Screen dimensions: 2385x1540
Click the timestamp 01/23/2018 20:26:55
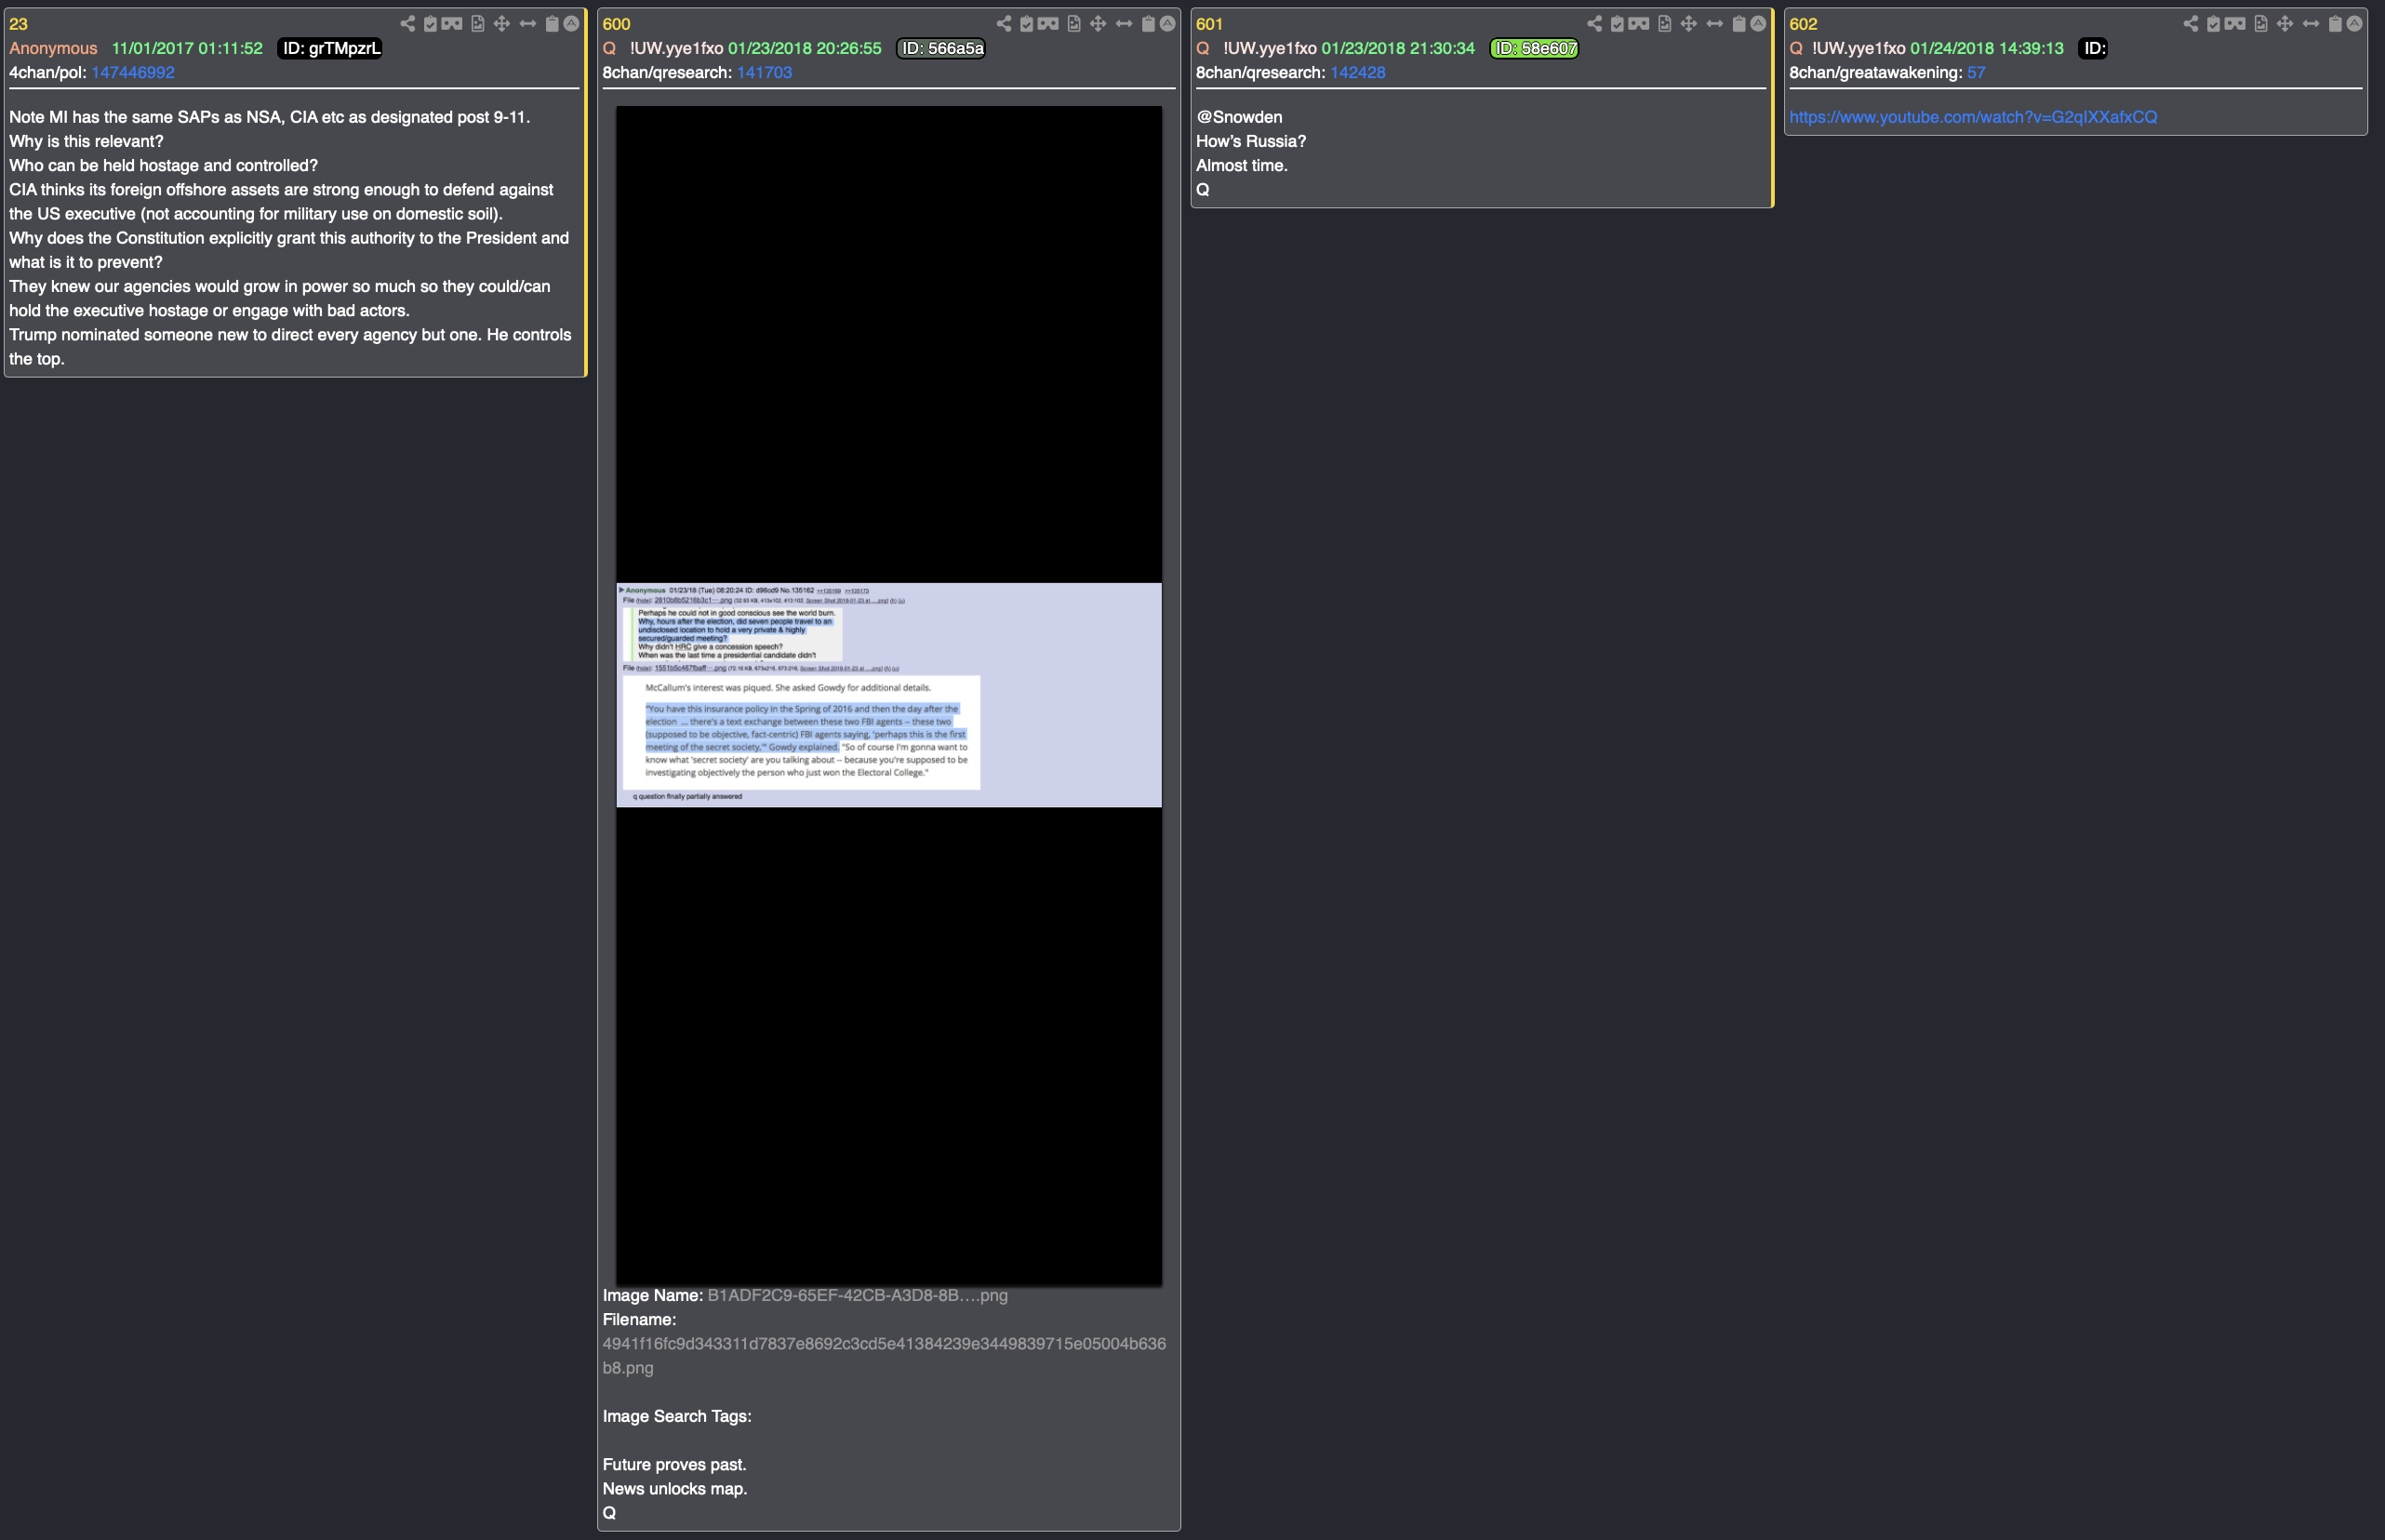(805, 48)
